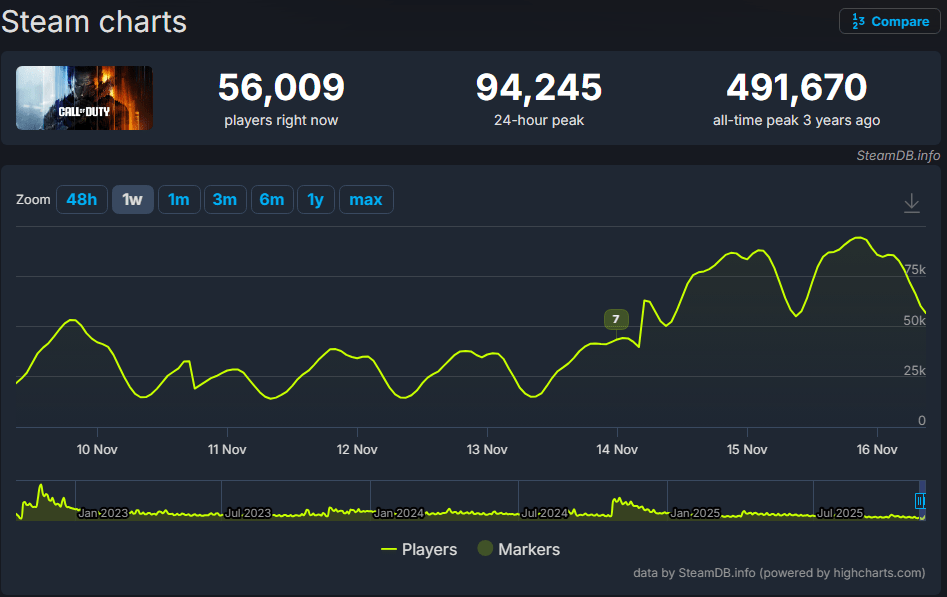Zoom the chart to 6m
This screenshot has height=597, width=947.
(271, 200)
